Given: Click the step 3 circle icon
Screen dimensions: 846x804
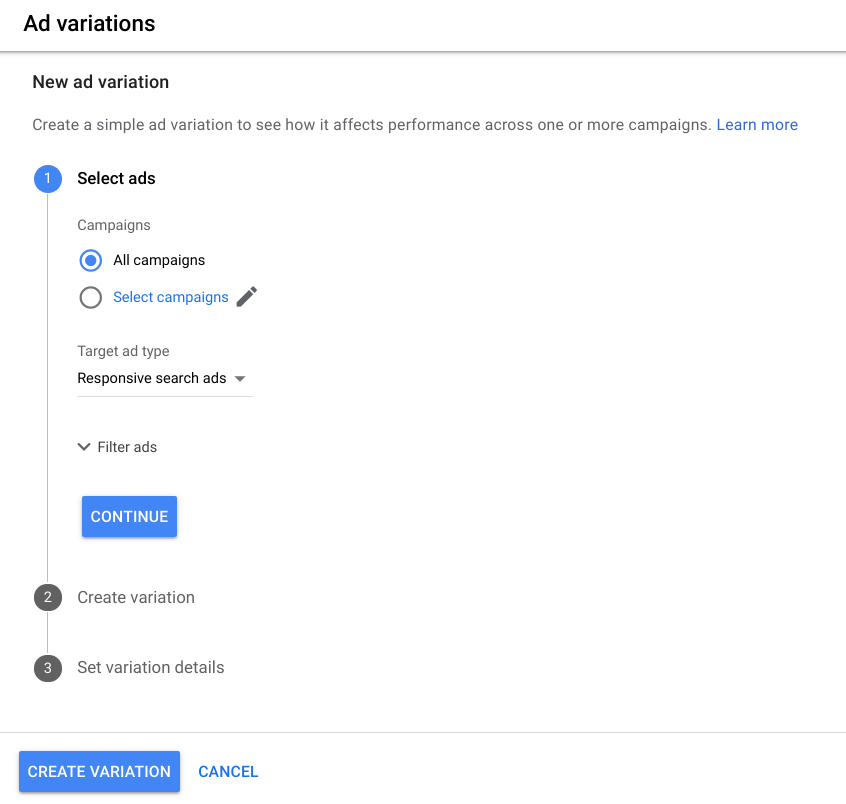Looking at the screenshot, I should [47, 668].
